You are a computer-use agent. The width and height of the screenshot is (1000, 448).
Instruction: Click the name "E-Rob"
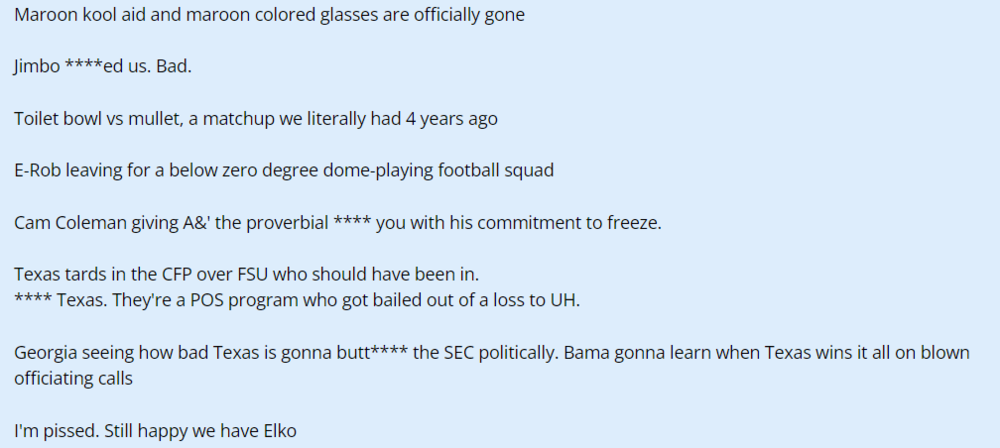tap(38, 170)
